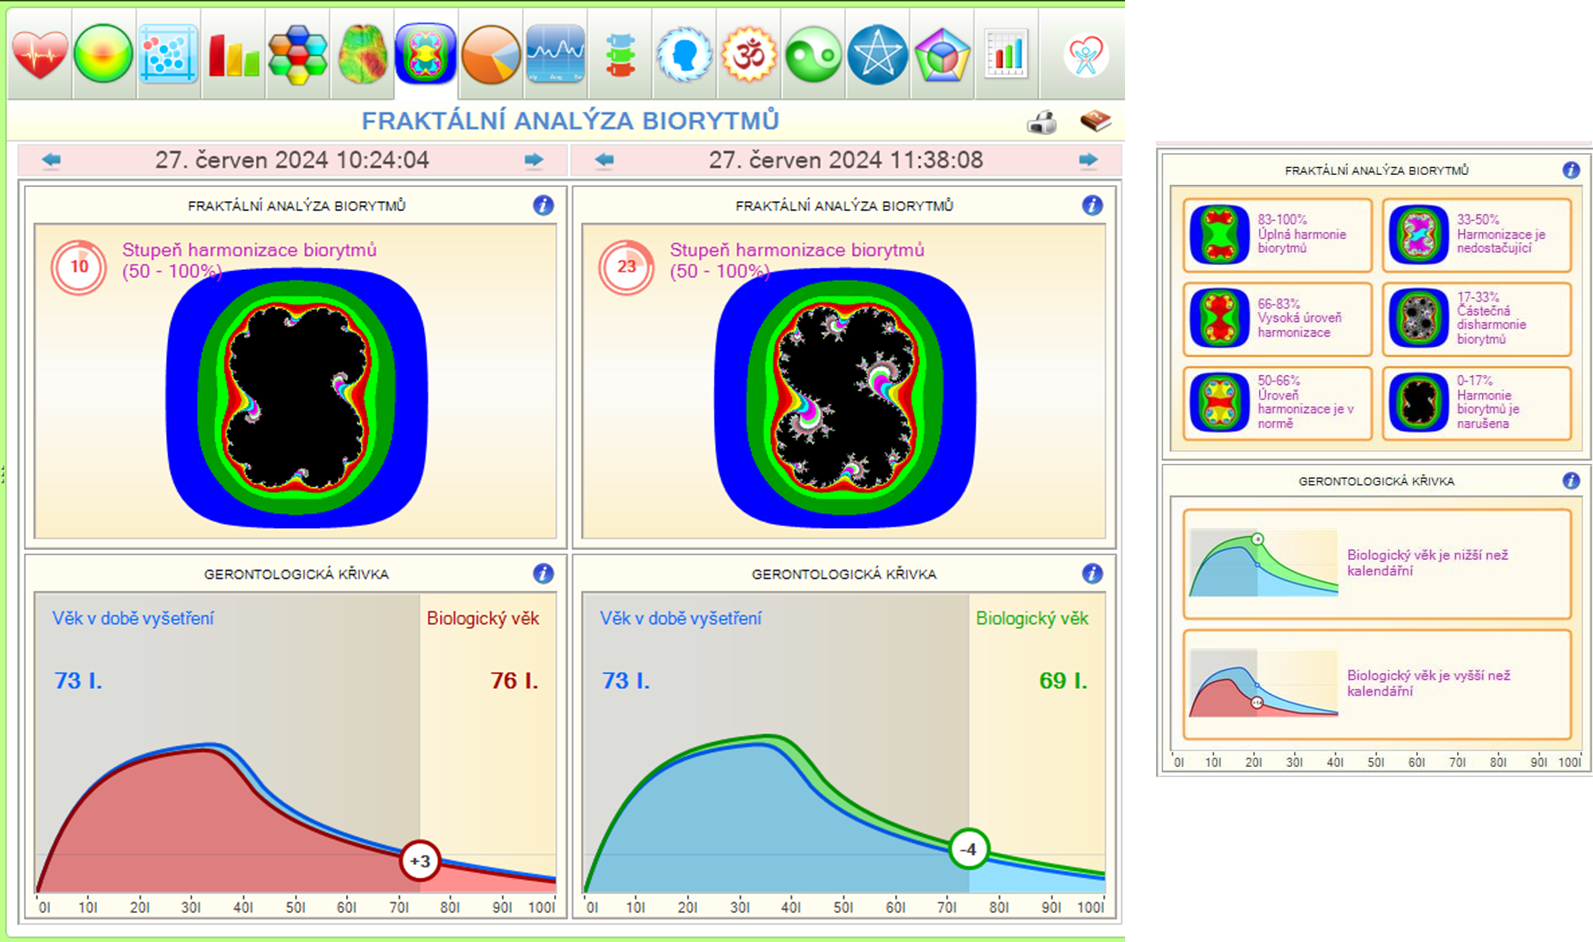Select the 50-66% normal harmonization legend item
The height and width of the screenshot is (942, 1593).
(1277, 403)
